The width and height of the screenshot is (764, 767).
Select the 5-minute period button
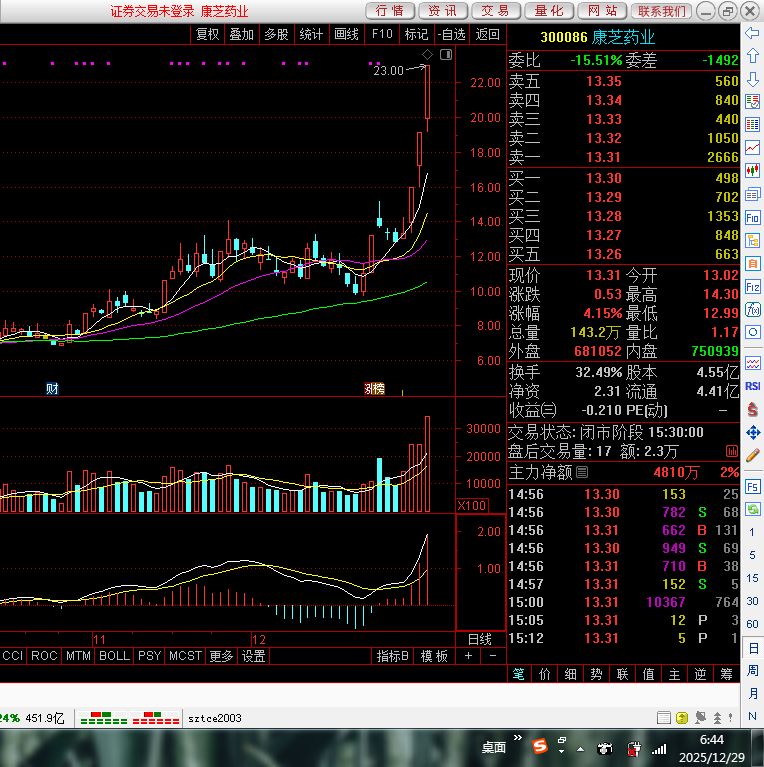[x=752, y=555]
